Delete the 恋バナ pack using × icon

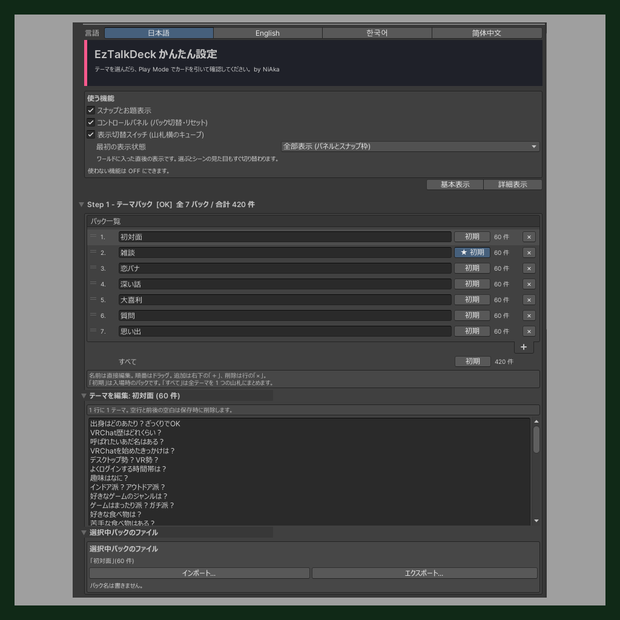point(529,268)
